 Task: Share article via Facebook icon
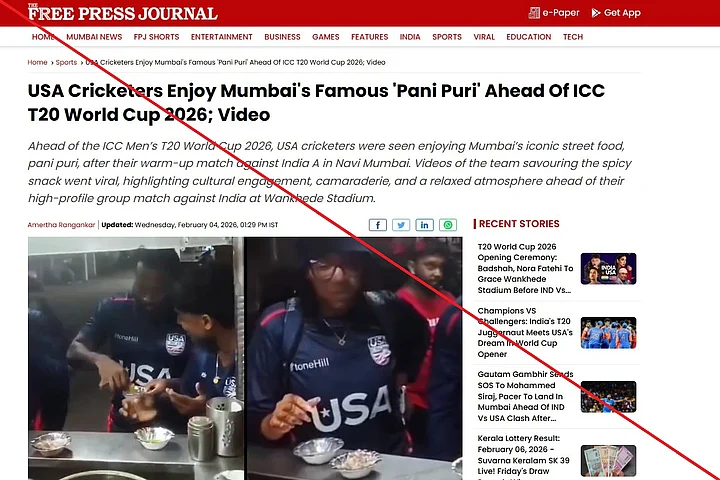click(x=378, y=225)
